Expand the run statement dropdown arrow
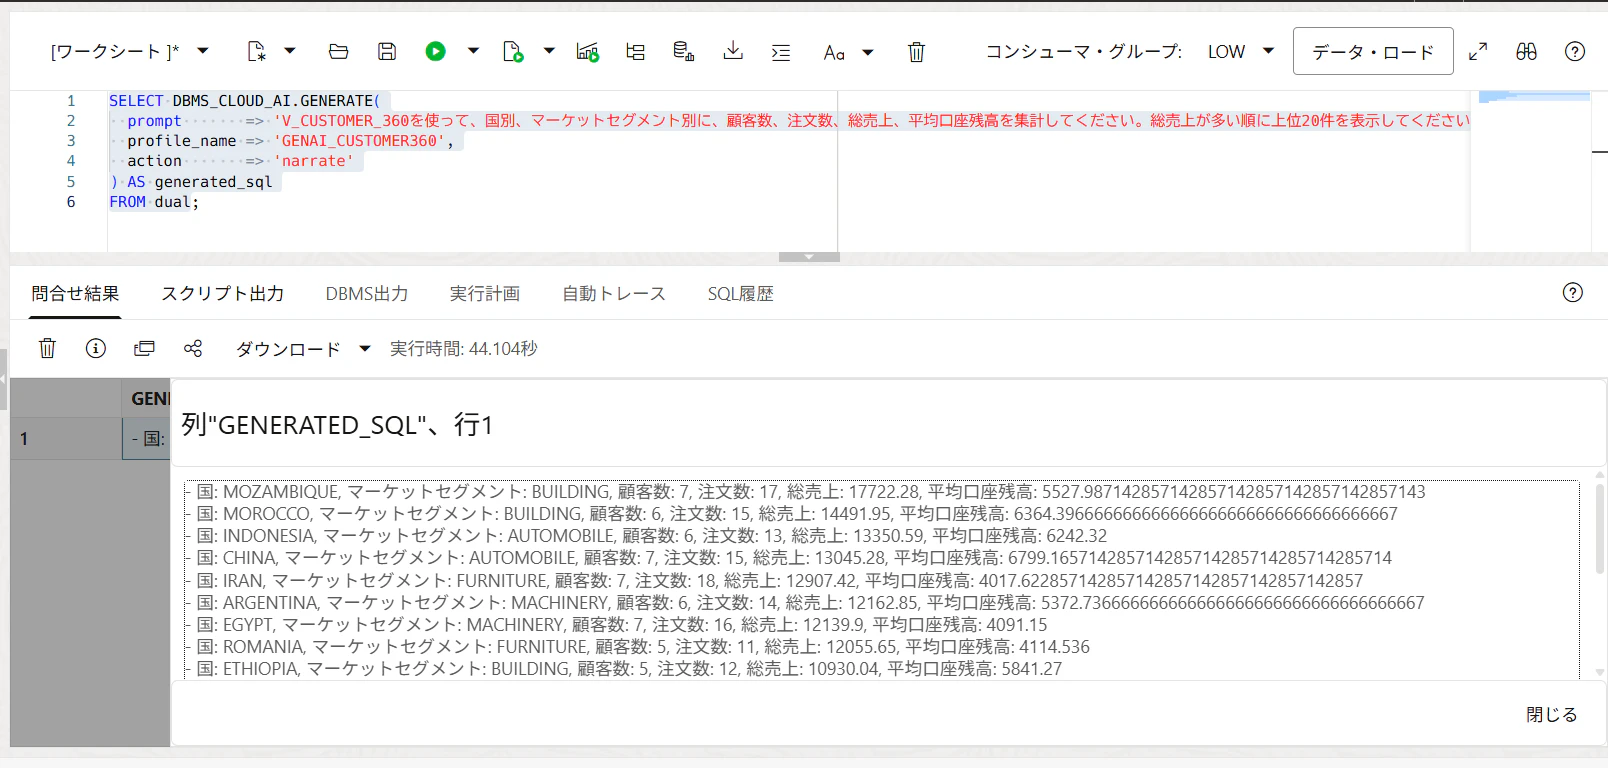 click(x=473, y=51)
